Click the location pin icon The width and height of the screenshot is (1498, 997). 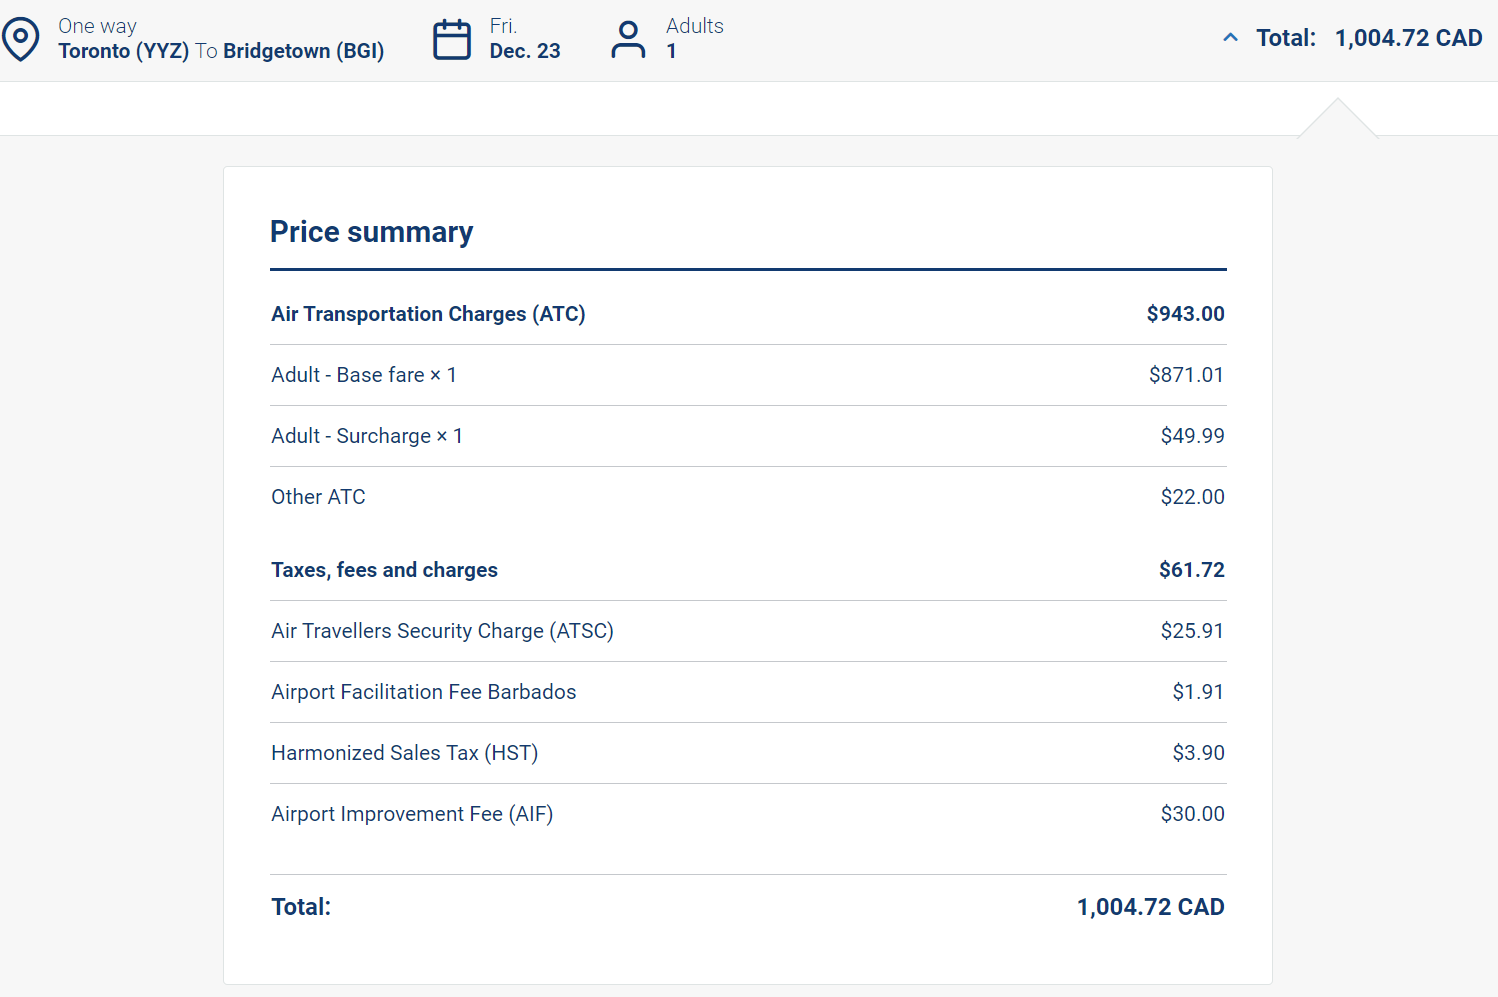(x=21, y=39)
